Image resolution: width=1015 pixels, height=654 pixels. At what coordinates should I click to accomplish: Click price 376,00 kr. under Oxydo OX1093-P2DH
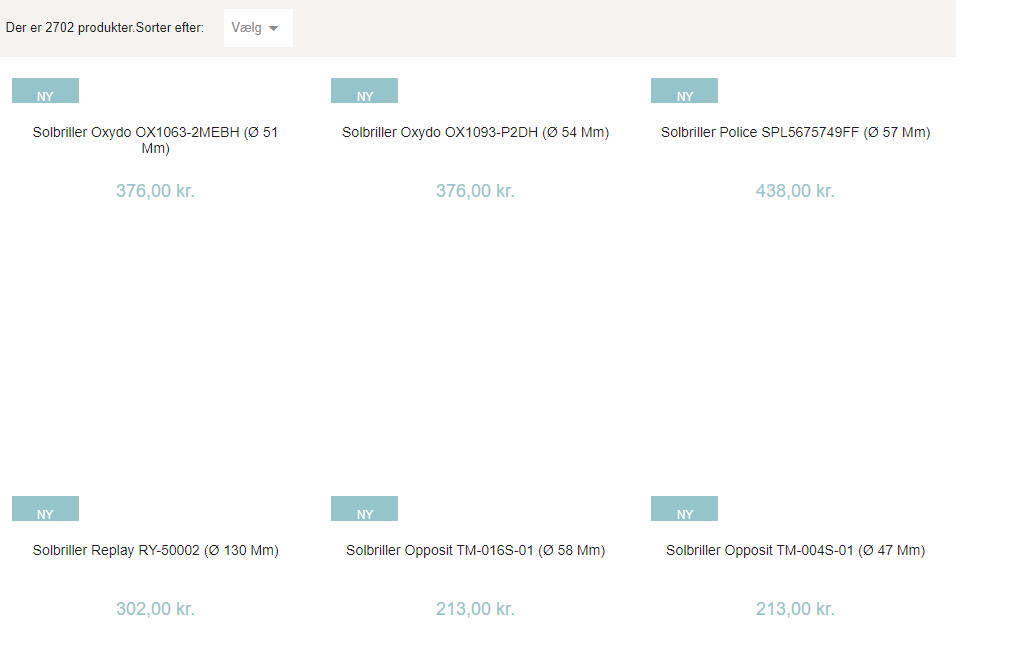(x=475, y=191)
